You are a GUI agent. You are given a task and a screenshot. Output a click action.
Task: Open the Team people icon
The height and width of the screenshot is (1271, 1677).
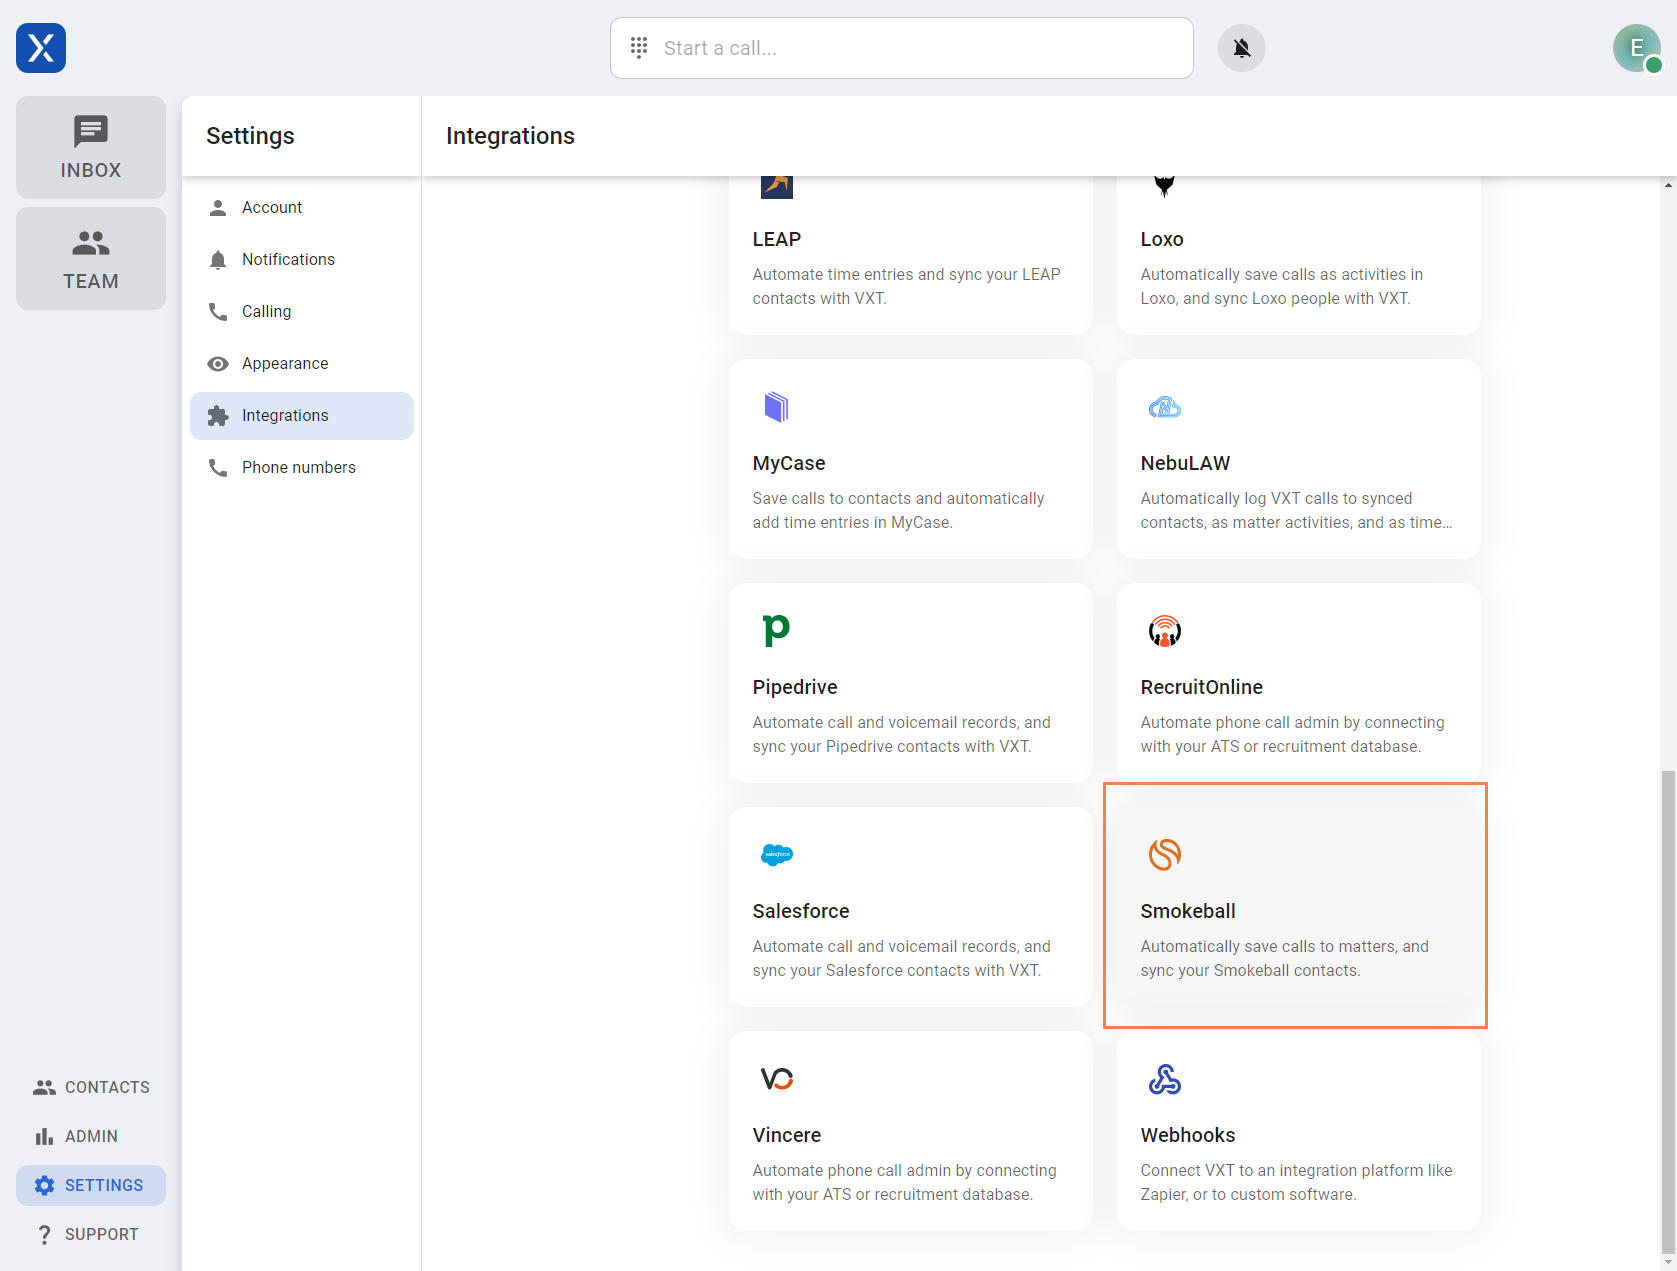point(91,243)
